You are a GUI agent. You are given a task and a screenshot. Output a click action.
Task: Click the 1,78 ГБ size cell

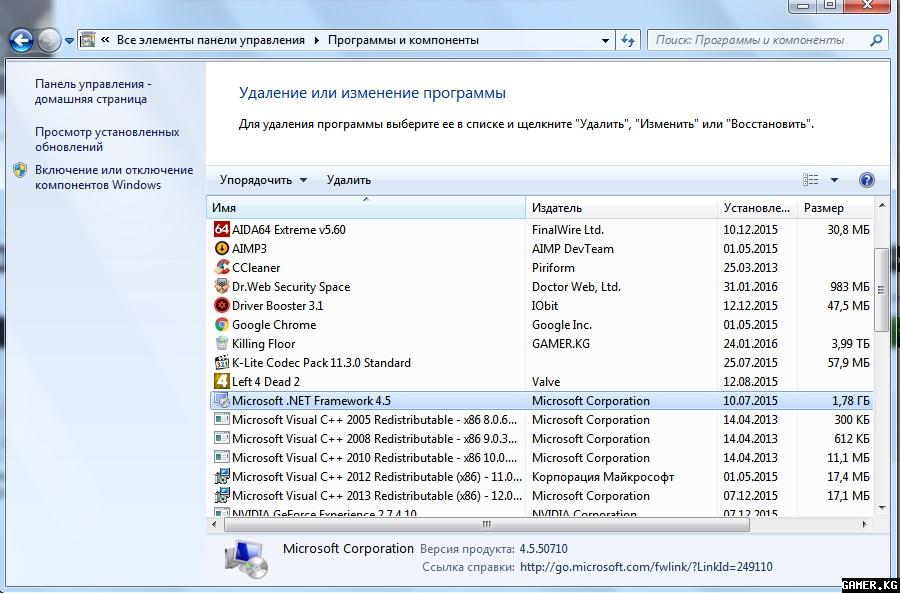point(851,401)
